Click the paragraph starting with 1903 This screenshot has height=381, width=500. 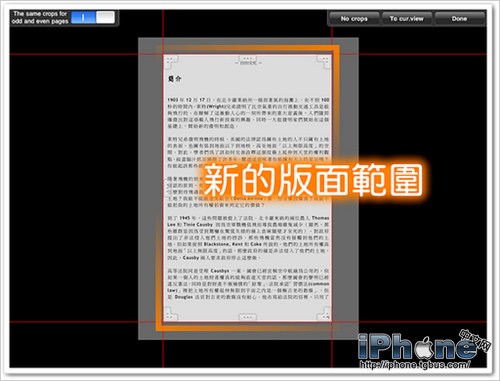[248, 113]
